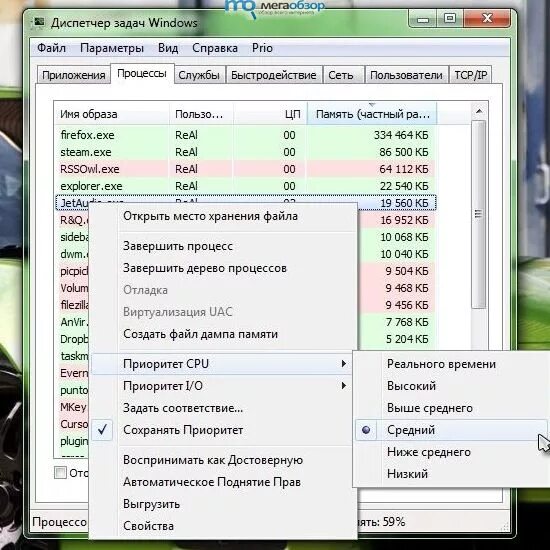550x550 pixels.
Task: Choose Воспринимать как Достоверную
Action: click(x=224, y=460)
